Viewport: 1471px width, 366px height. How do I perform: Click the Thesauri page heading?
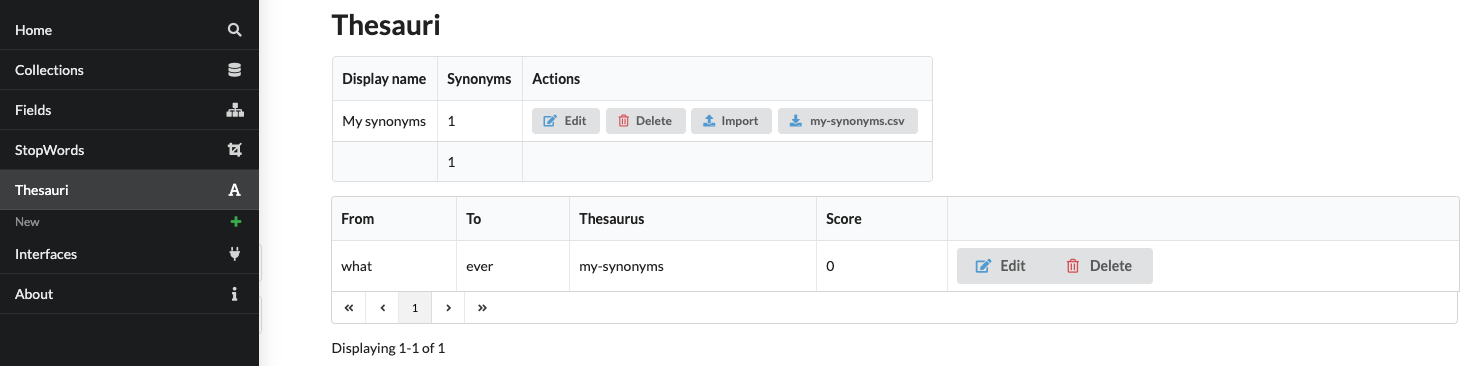tap(386, 25)
